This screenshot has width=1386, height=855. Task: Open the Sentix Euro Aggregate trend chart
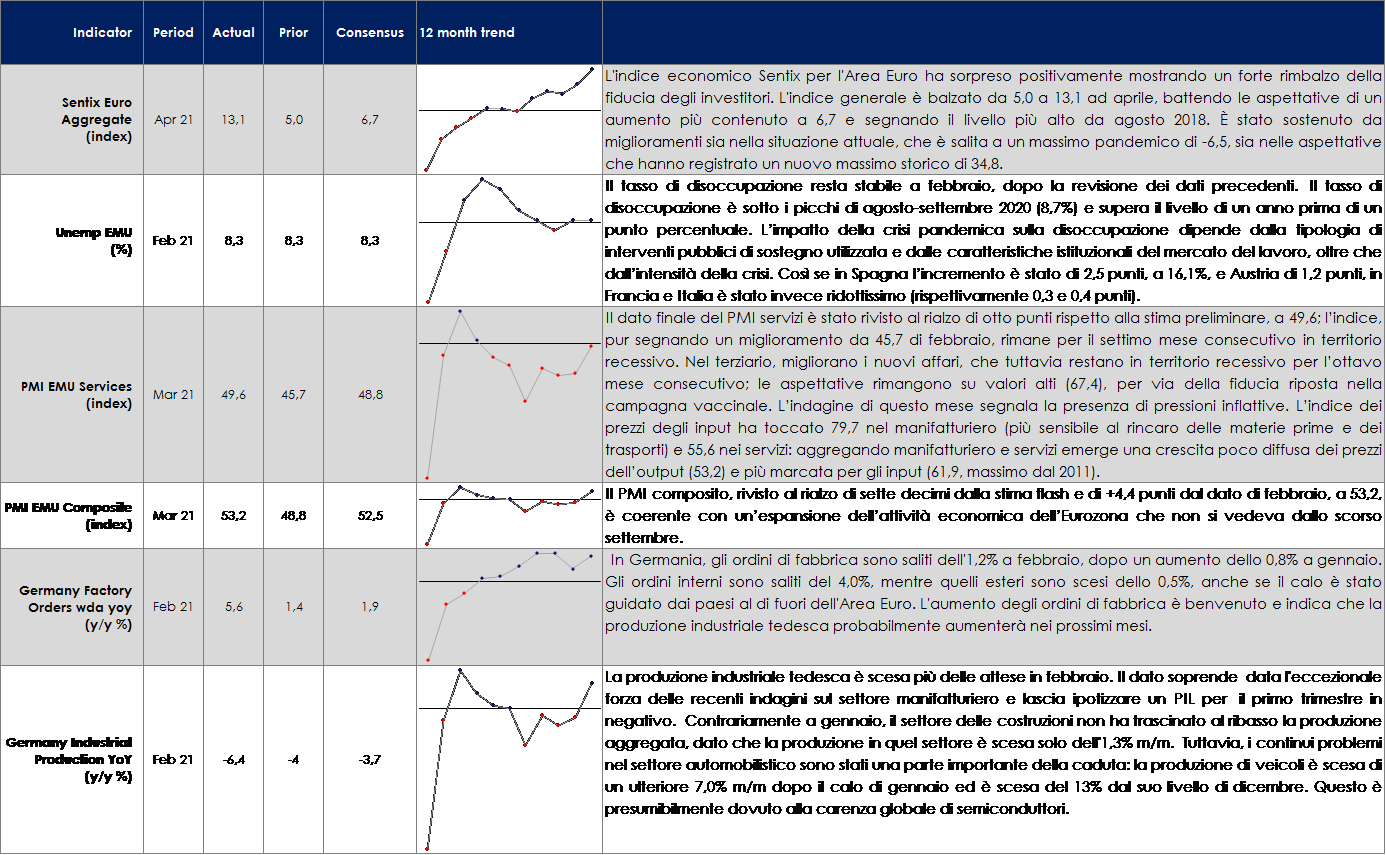[508, 120]
